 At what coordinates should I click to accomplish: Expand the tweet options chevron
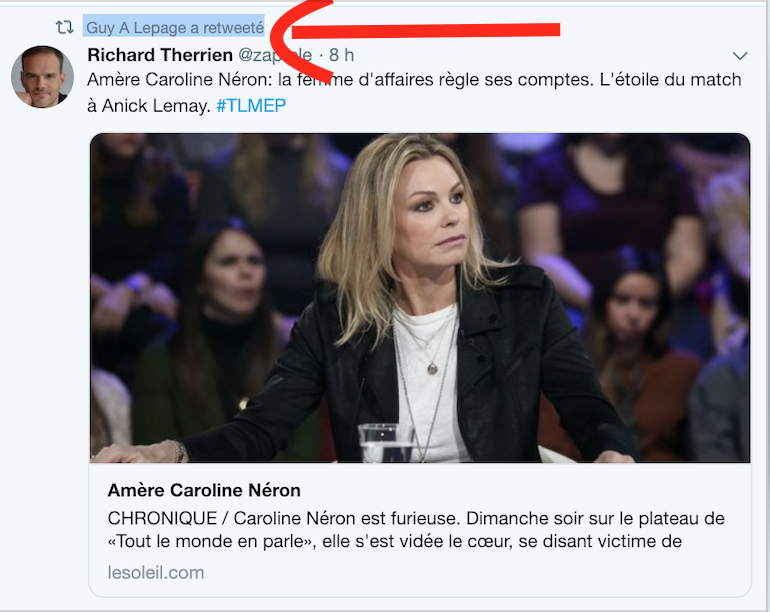pyautogui.click(x=740, y=56)
